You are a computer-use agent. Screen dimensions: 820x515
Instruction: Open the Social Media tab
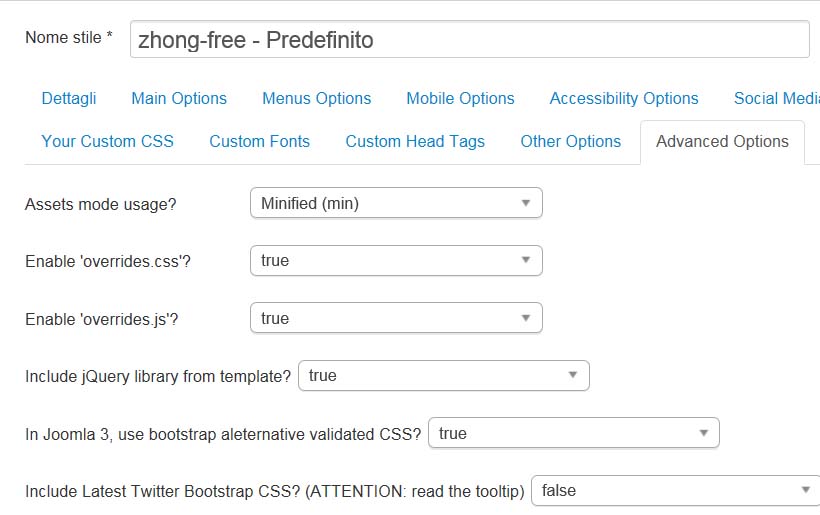(776, 98)
